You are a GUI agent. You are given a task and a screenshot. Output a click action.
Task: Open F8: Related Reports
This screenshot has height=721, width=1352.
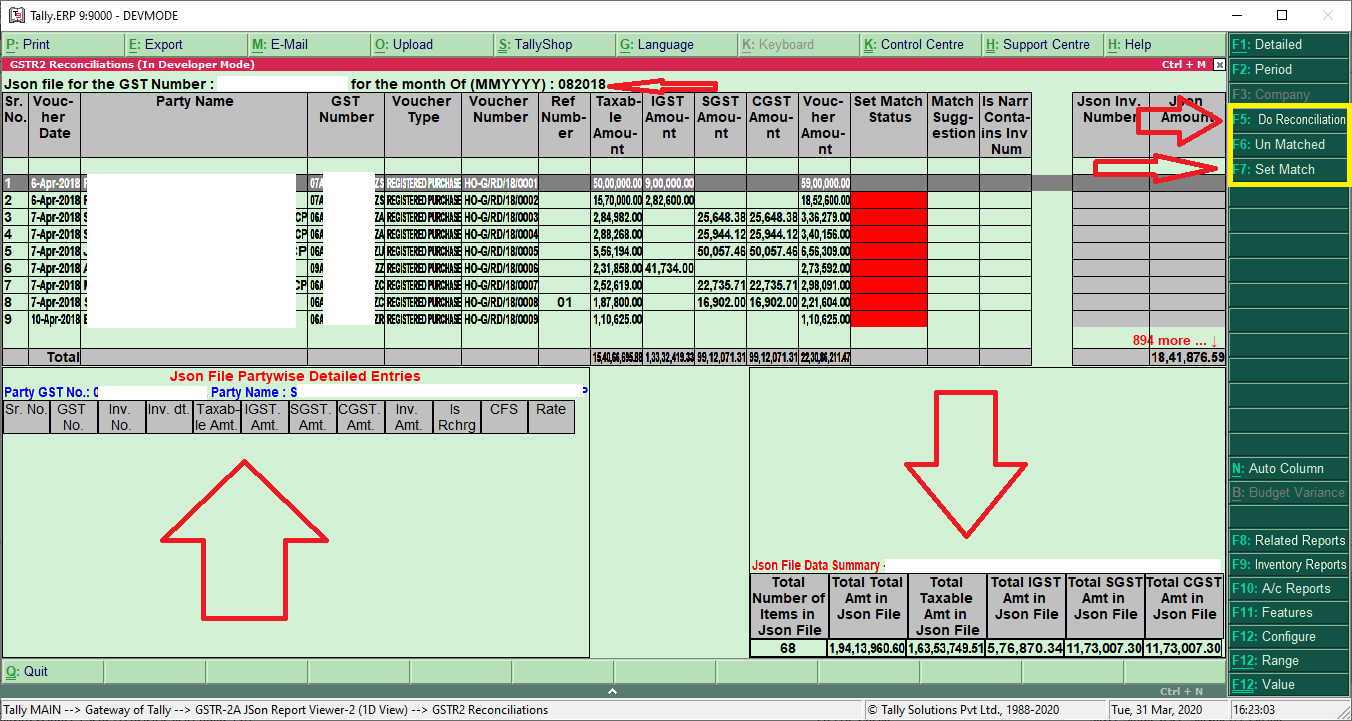tap(1289, 541)
